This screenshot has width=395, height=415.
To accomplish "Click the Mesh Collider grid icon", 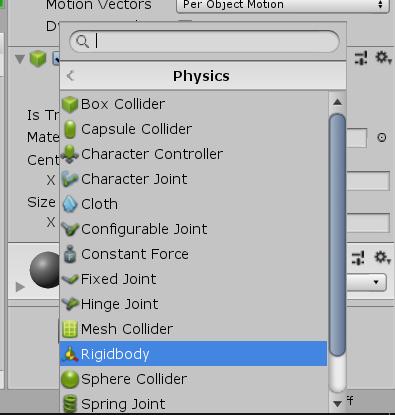I will tap(70, 329).
